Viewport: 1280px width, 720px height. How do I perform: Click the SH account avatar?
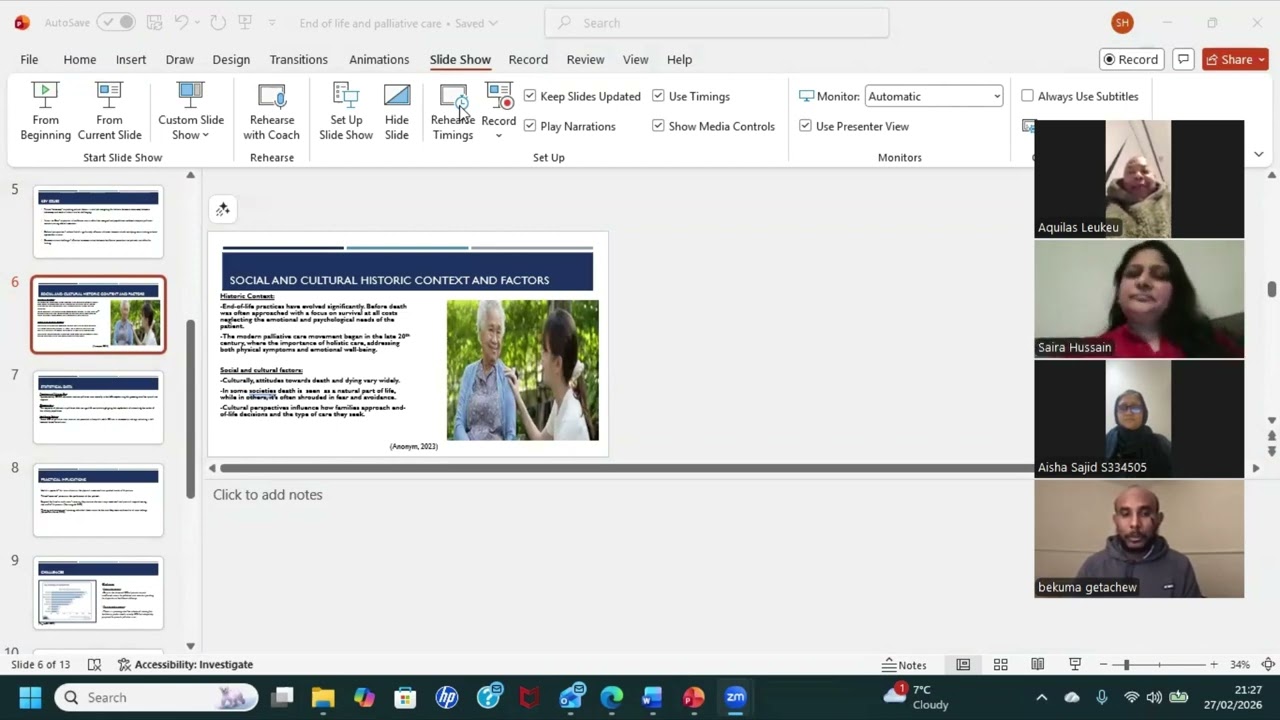point(1122,22)
